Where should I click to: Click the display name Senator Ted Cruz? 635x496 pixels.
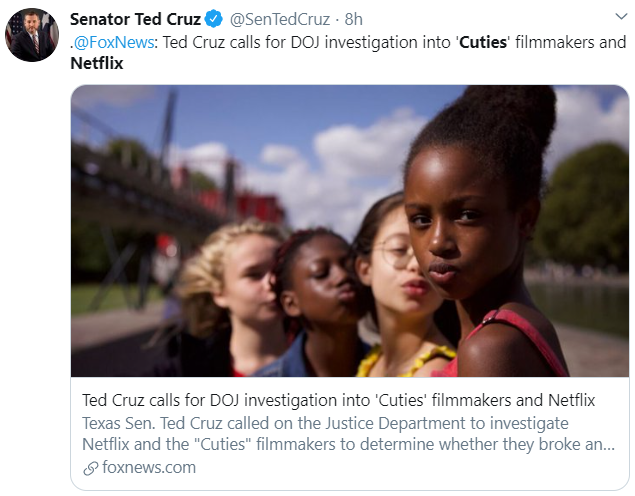tap(136, 18)
